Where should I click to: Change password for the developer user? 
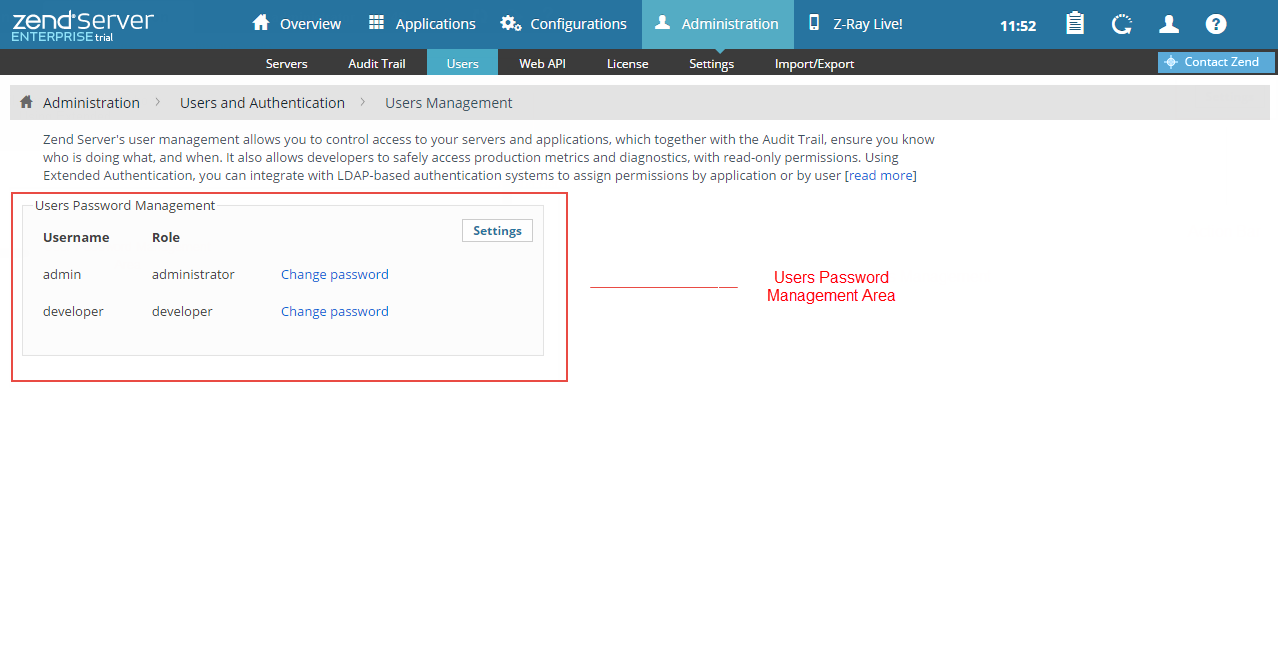tap(334, 311)
